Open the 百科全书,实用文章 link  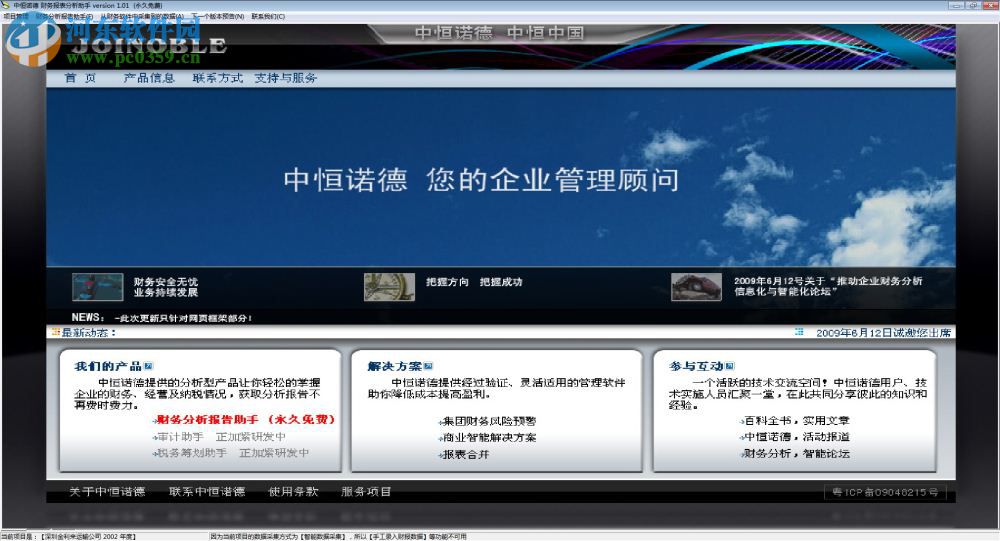795,420
